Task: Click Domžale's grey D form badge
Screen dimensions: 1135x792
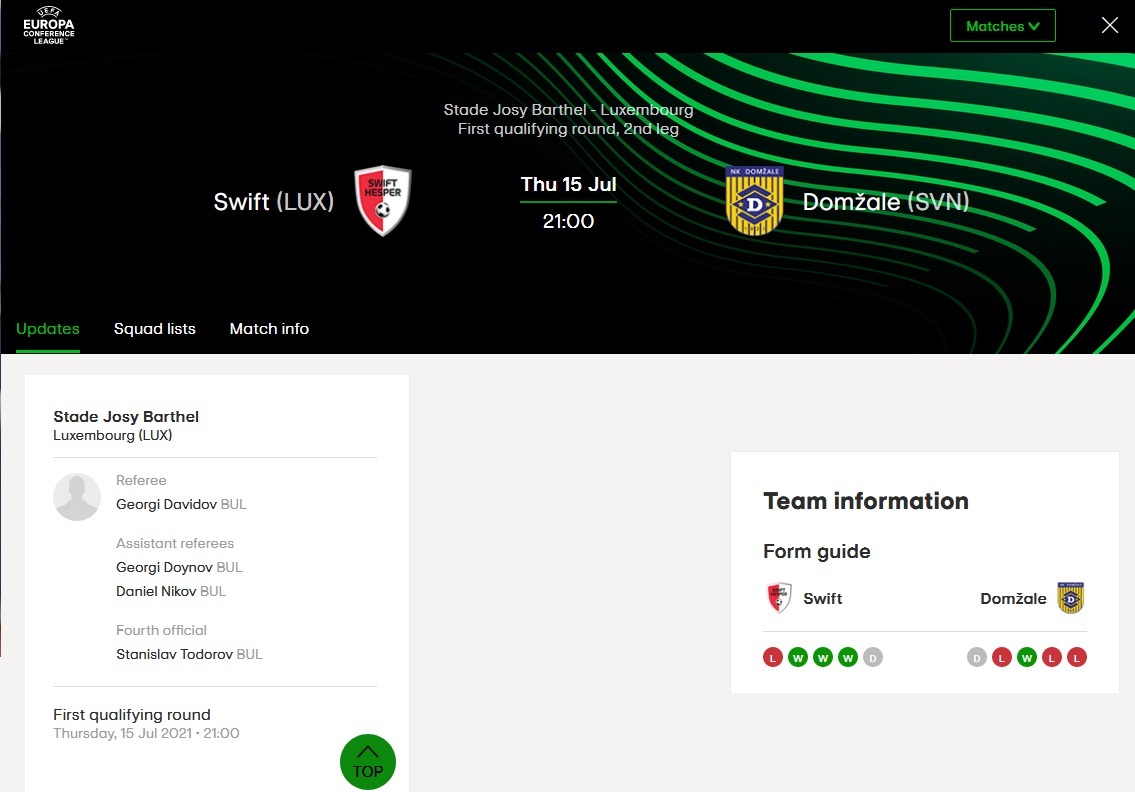Action: (977, 658)
